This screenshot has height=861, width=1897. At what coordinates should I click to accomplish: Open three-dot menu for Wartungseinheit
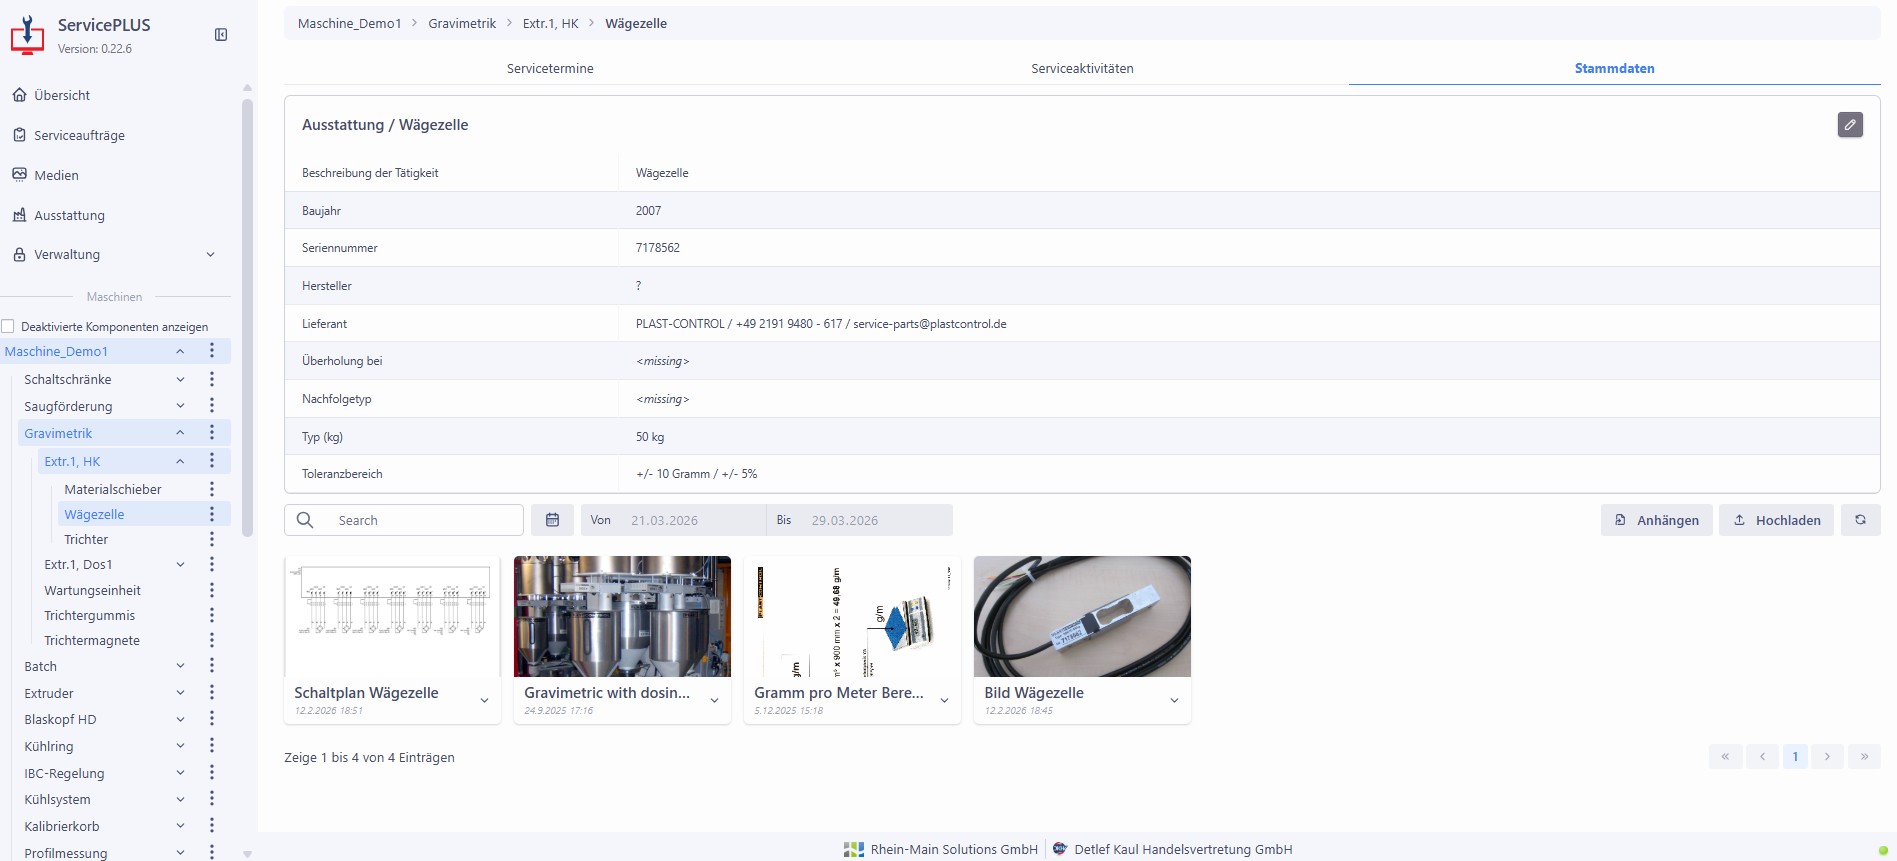click(x=212, y=590)
